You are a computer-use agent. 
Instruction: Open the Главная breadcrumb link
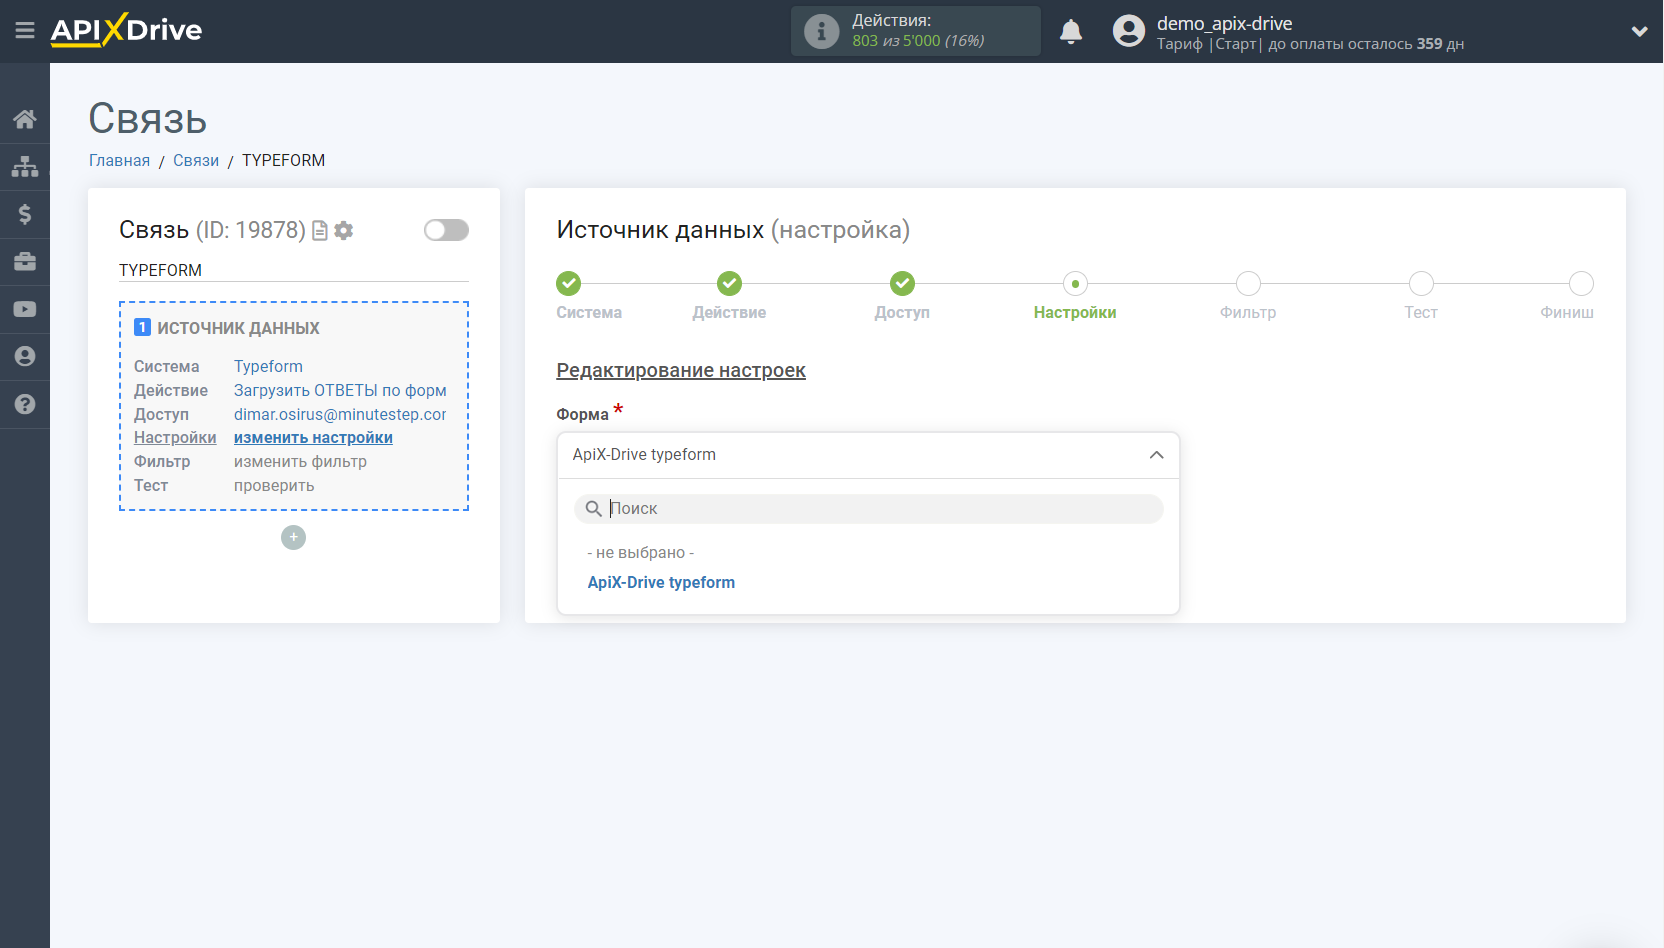pyautogui.click(x=119, y=161)
